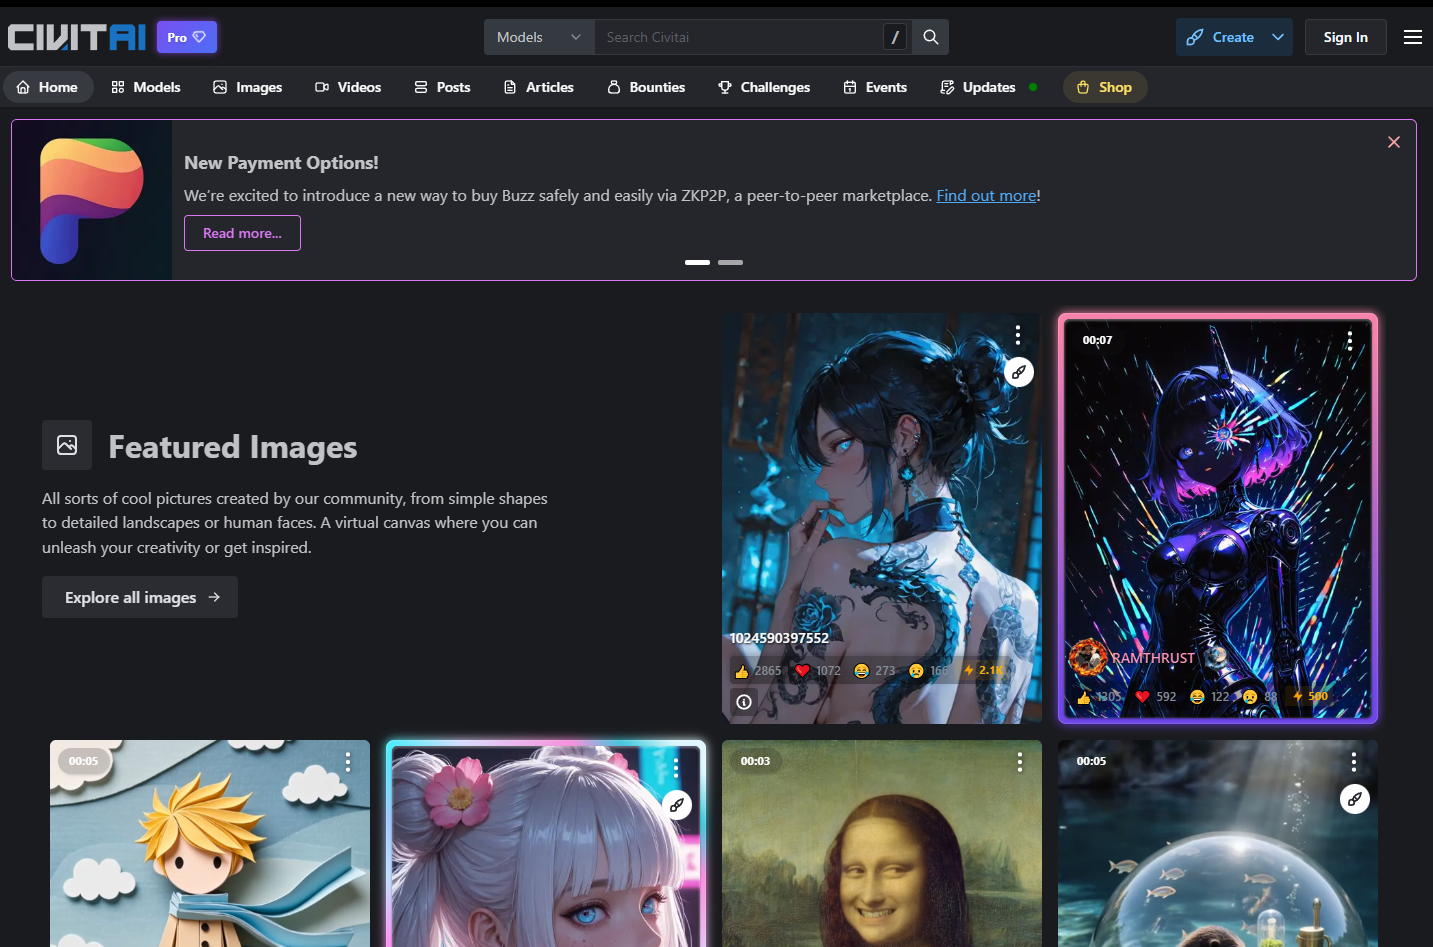Click the payment banner logo image

pyautogui.click(x=92, y=200)
